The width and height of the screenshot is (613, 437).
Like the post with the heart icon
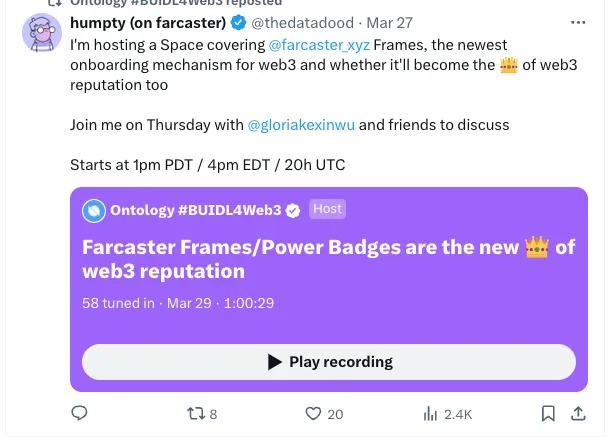pyautogui.click(x=314, y=413)
